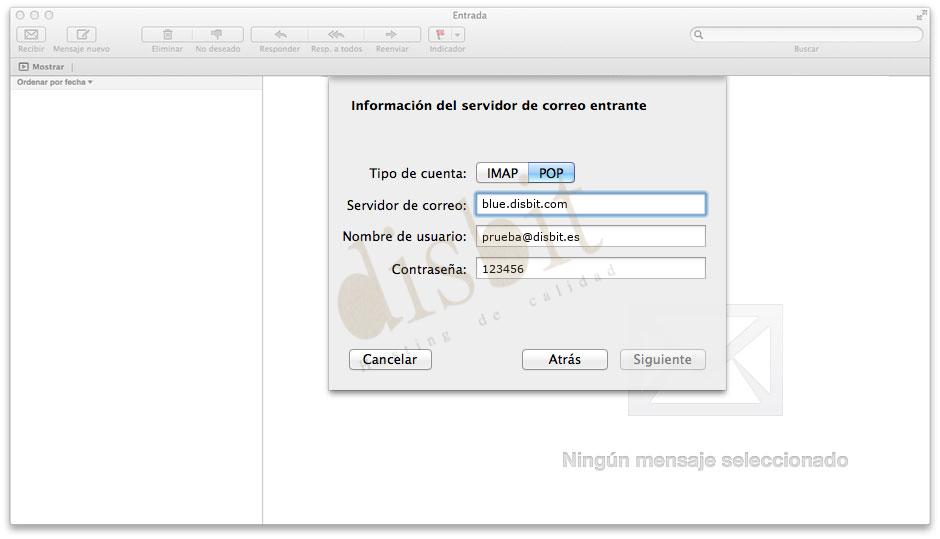Click the Resp. a todos icon

click(x=336, y=34)
